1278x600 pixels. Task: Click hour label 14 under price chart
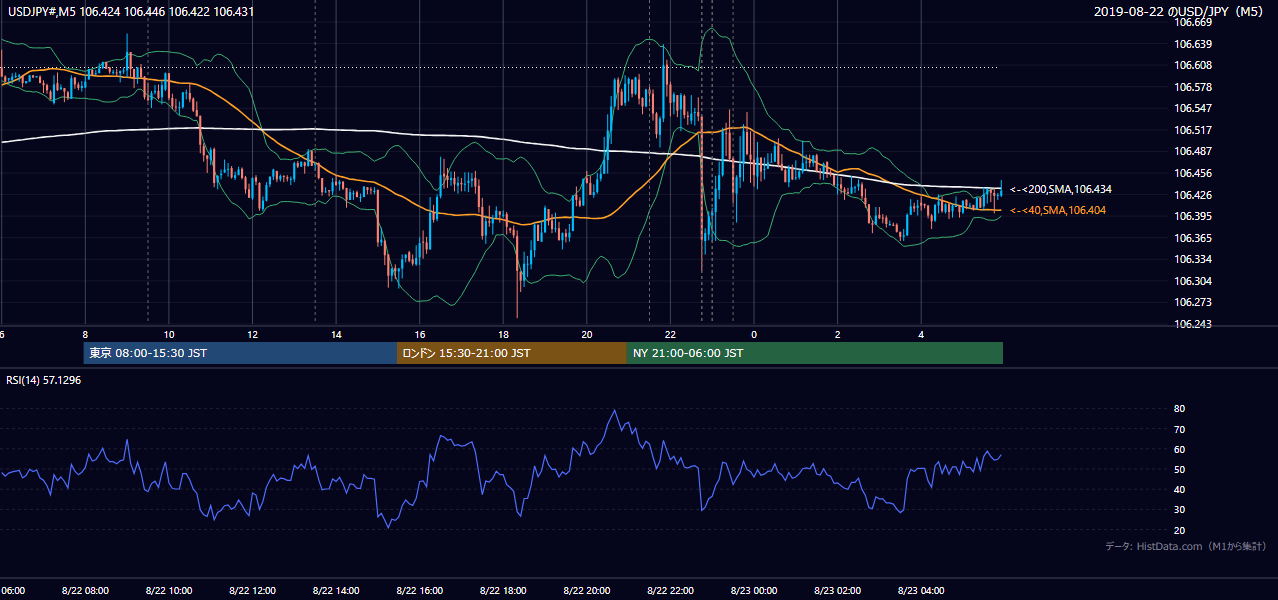coord(336,335)
